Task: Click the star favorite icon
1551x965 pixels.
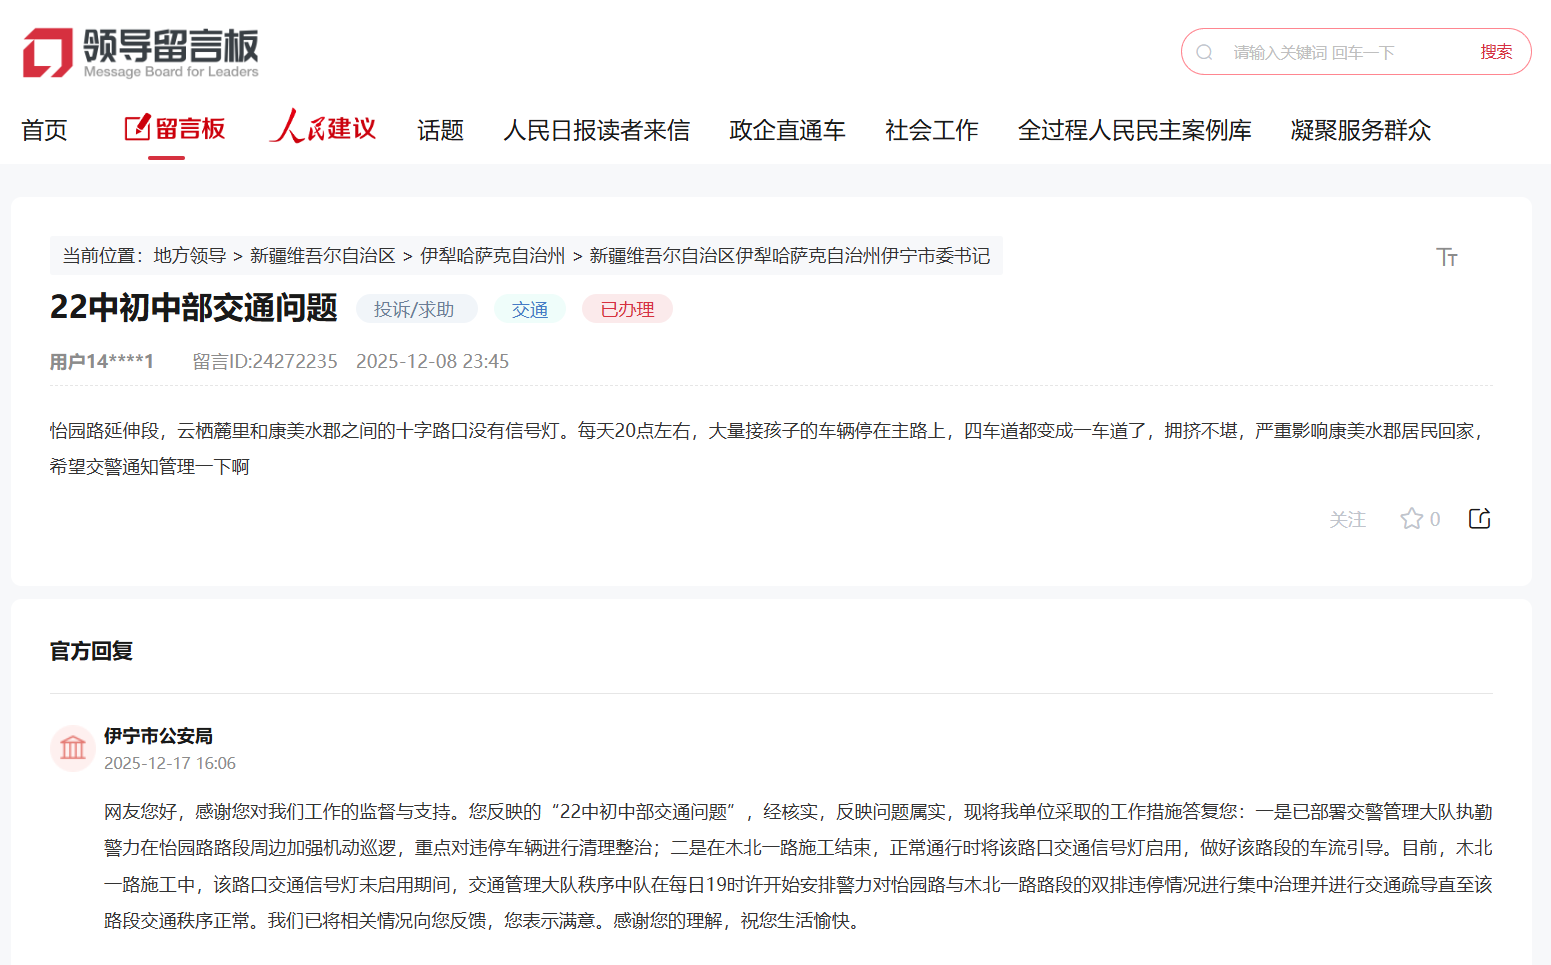Action: tap(1411, 519)
